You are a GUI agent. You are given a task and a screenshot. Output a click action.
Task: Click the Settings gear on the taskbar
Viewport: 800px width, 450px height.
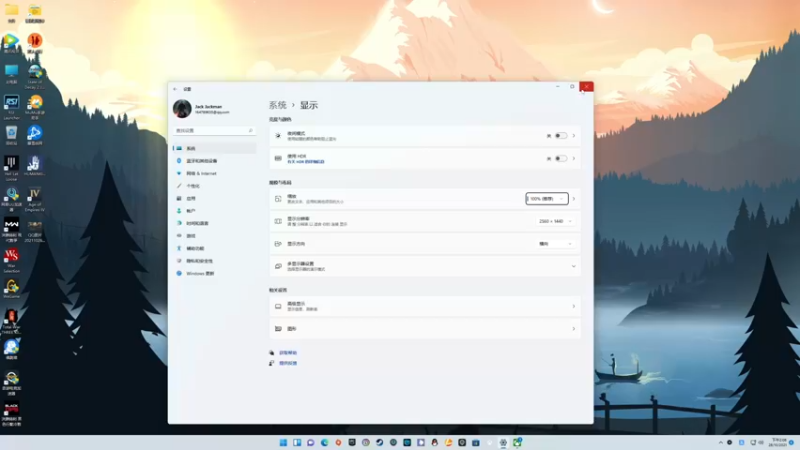503,443
